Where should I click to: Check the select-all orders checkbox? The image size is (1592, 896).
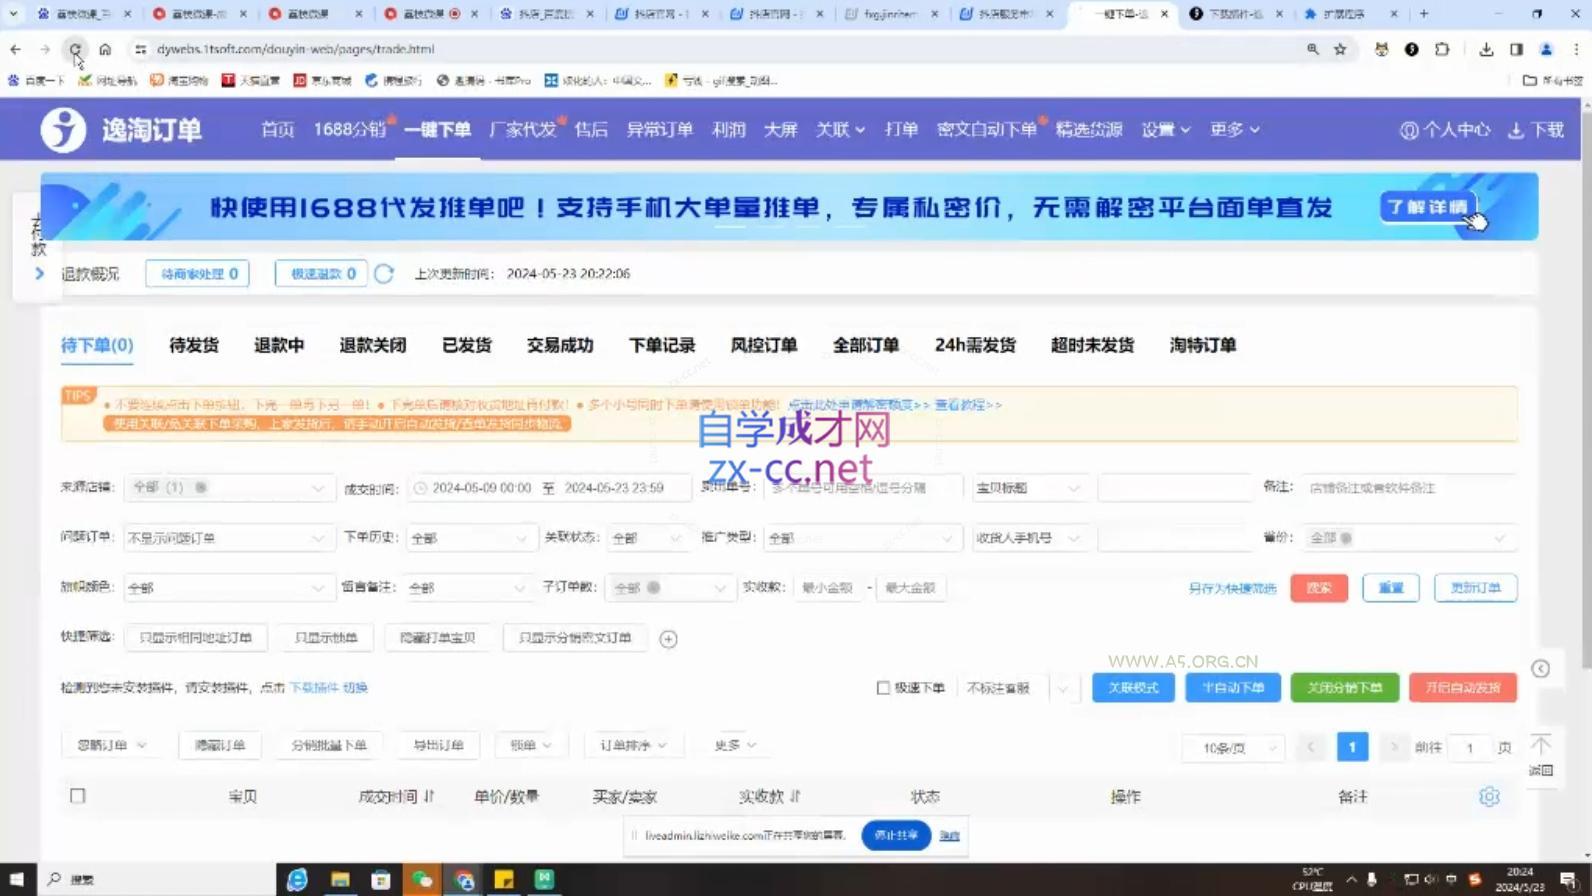click(78, 796)
